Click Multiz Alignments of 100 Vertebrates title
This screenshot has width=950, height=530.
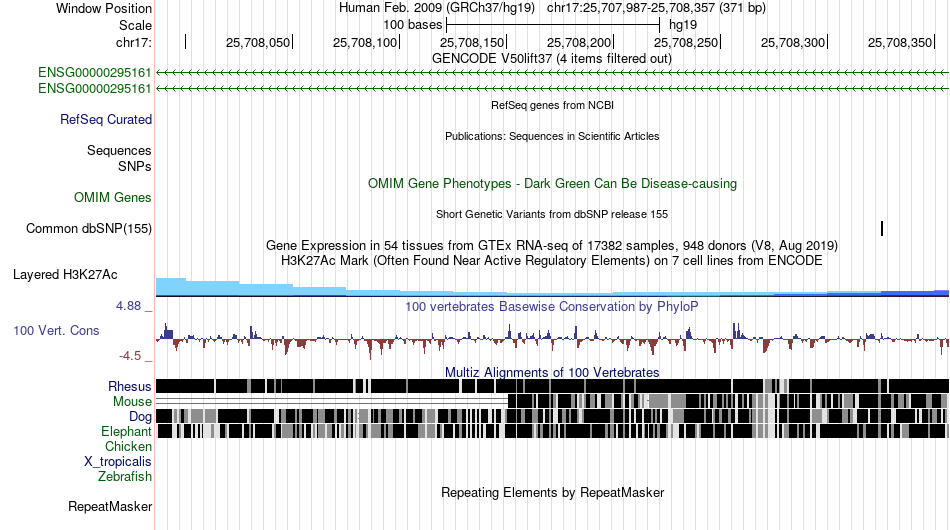point(552,372)
